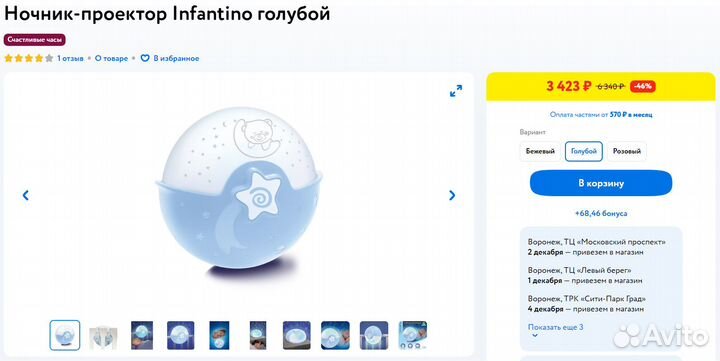This screenshot has width=720, height=361.
Task: Click the heart favorites icon
Action: pyautogui.click(x=145, y=58)
